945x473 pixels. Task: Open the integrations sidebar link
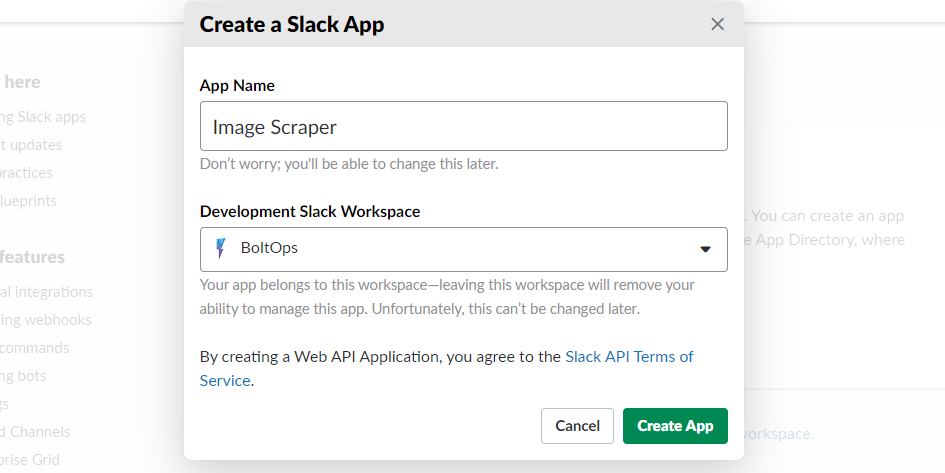pyautogui.click(x=46, y=292)
